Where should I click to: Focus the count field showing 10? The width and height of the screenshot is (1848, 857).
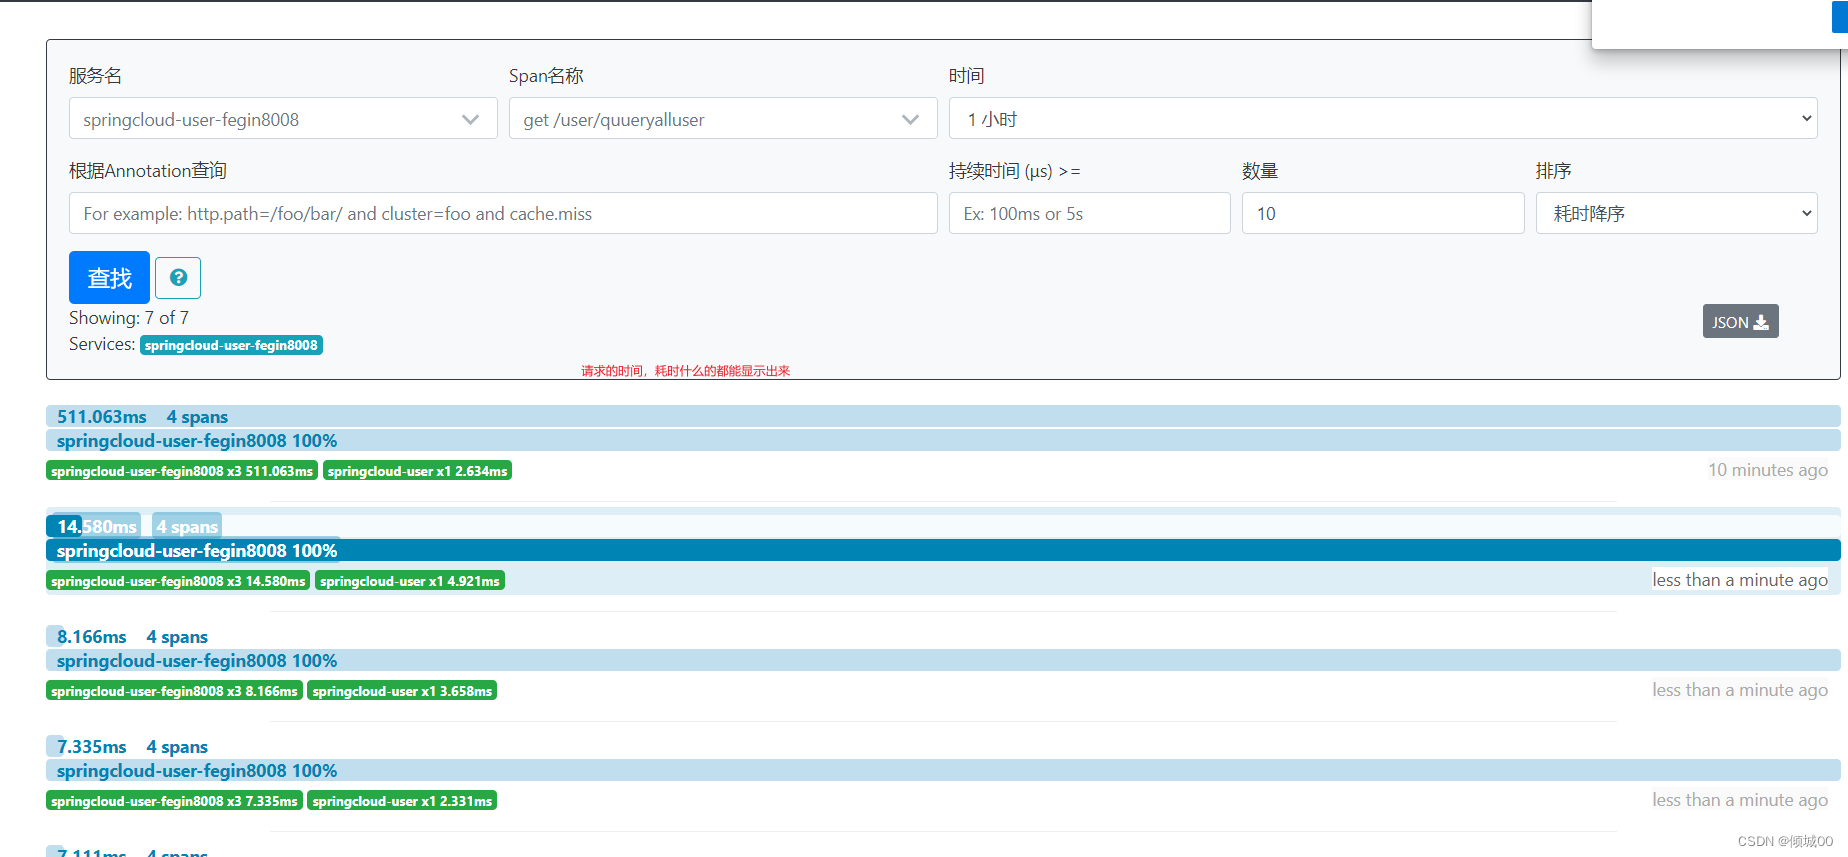(1383, 213)
